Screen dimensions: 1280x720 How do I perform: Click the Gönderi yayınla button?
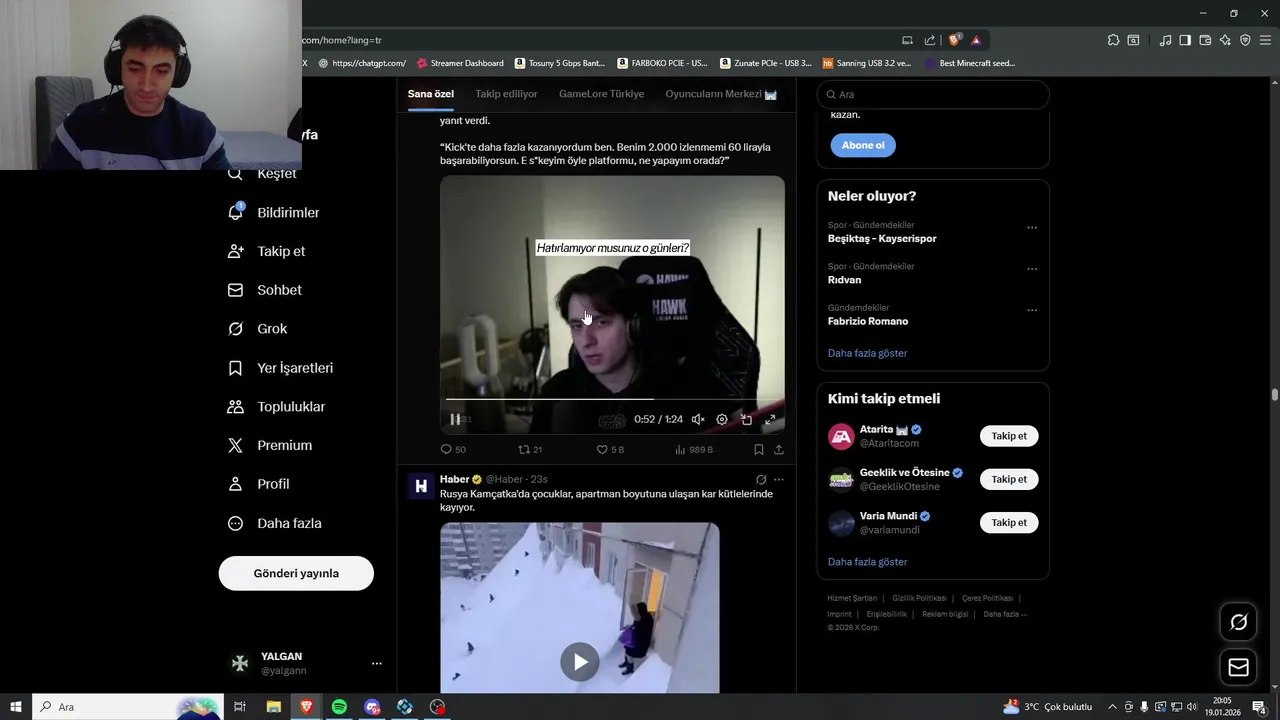[296, 573]
